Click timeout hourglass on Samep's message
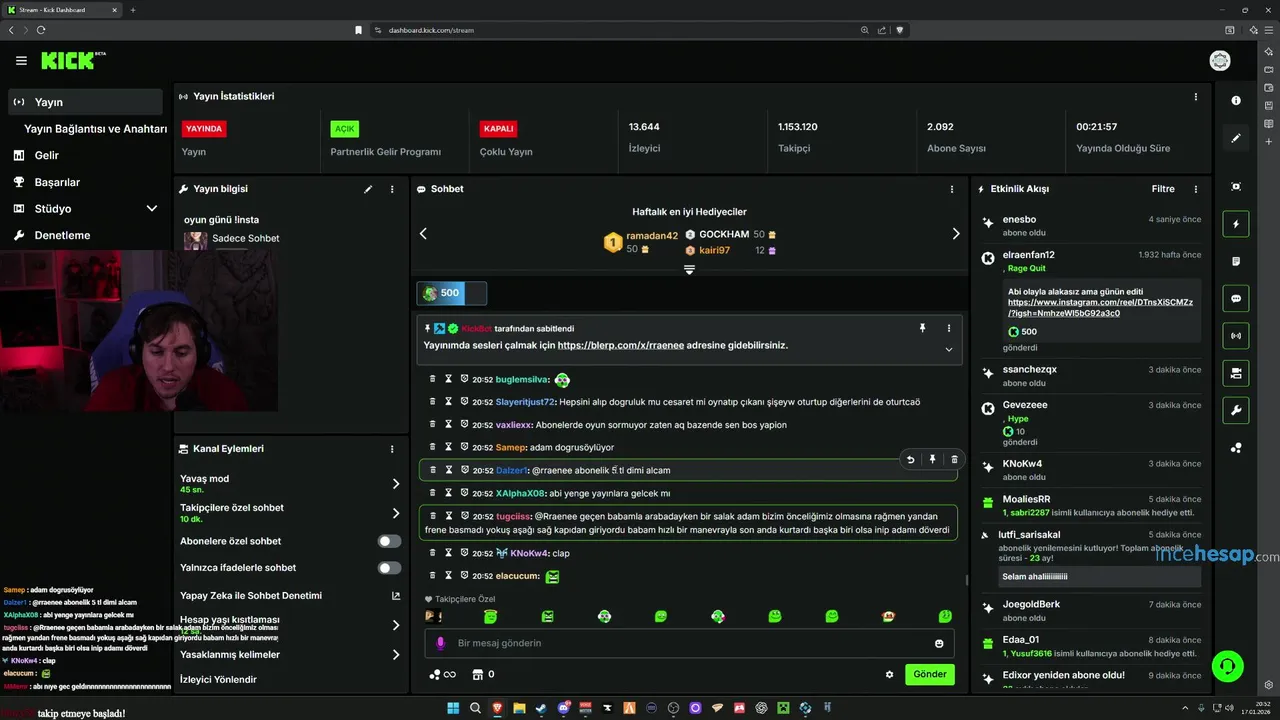This screenshot has width=1280, height=720. [448, 447]
